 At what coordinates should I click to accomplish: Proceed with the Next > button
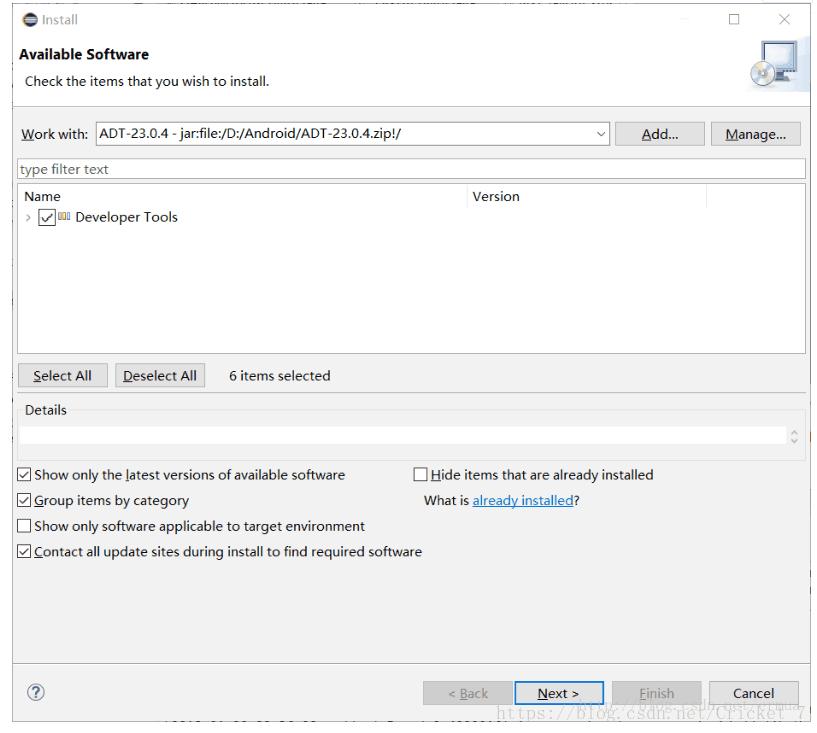click(x=559, y=693)
